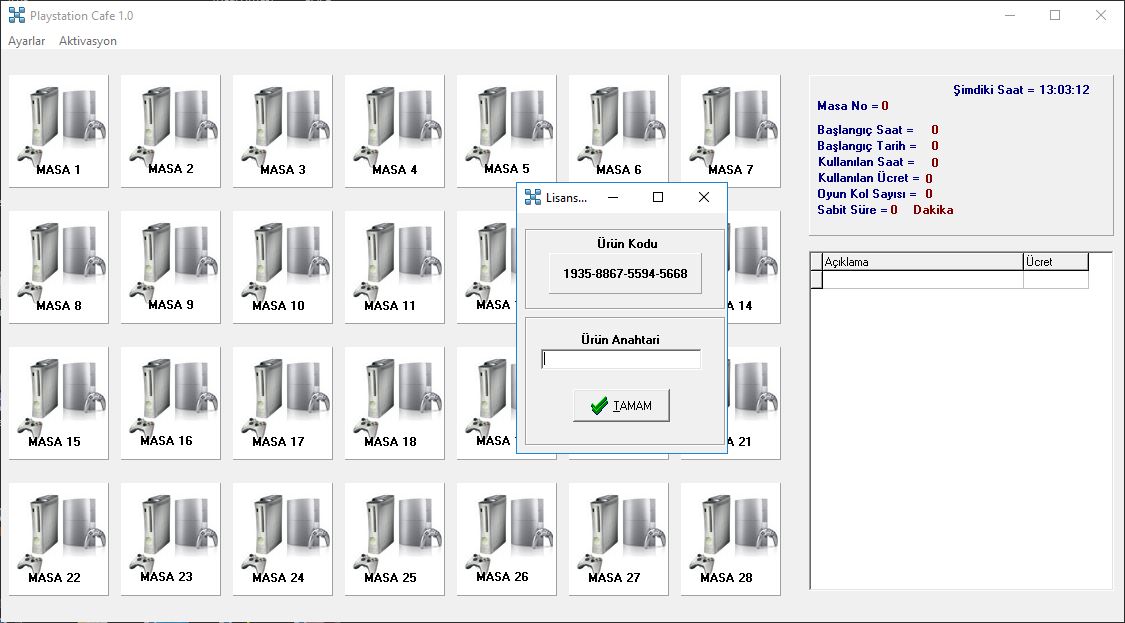This screenshot has width=1125, height=623.
Task: Click the Şimdiki Saat clock text
Action: click(x=1021, y=90)
